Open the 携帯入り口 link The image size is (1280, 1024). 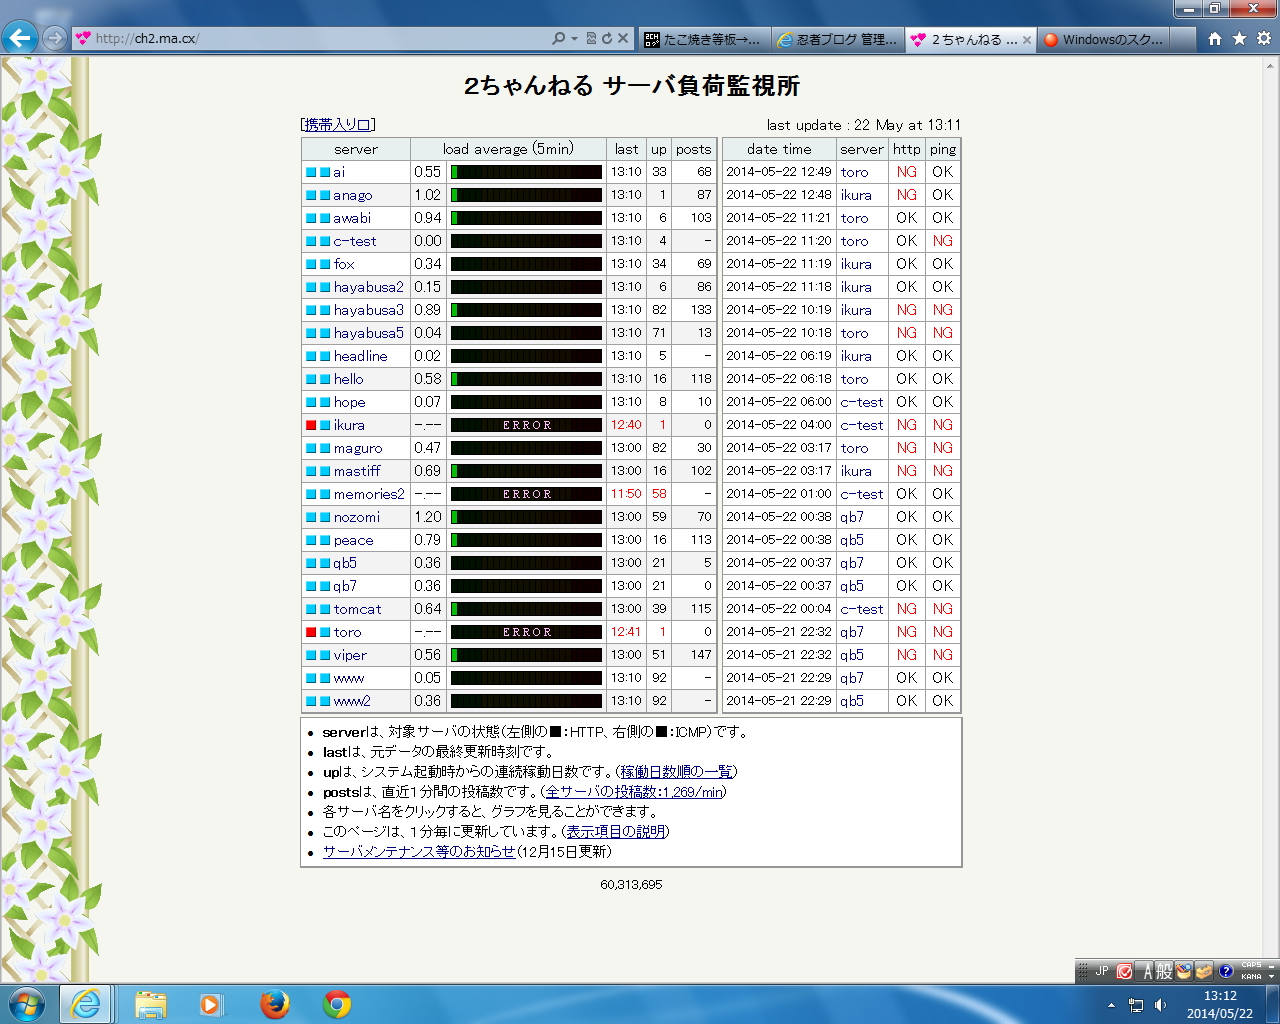(338, 125)
